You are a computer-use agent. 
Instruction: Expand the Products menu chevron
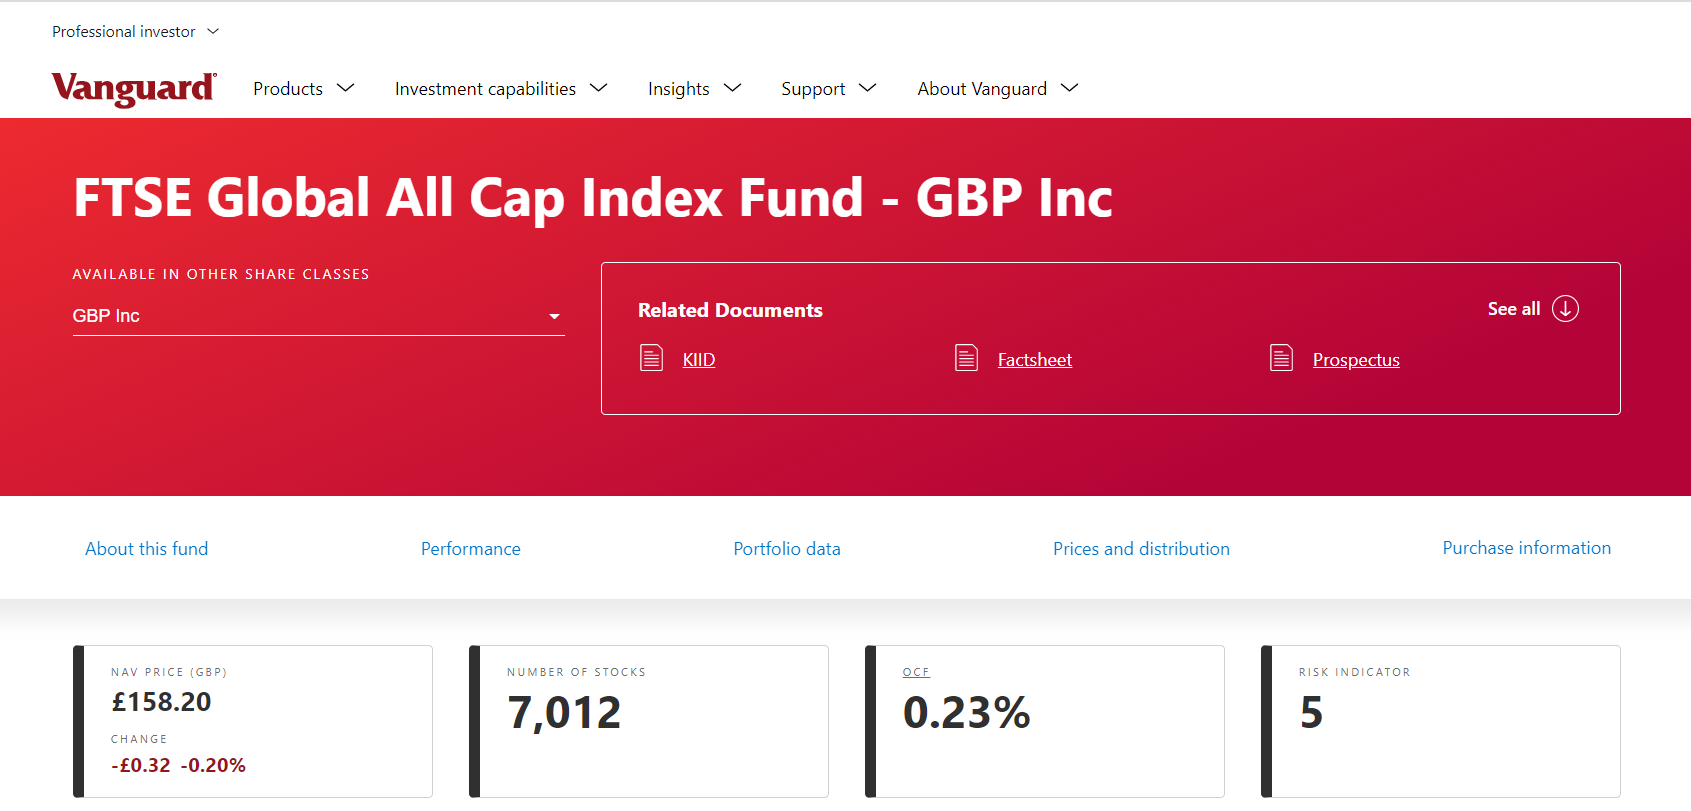click(346, 88)
